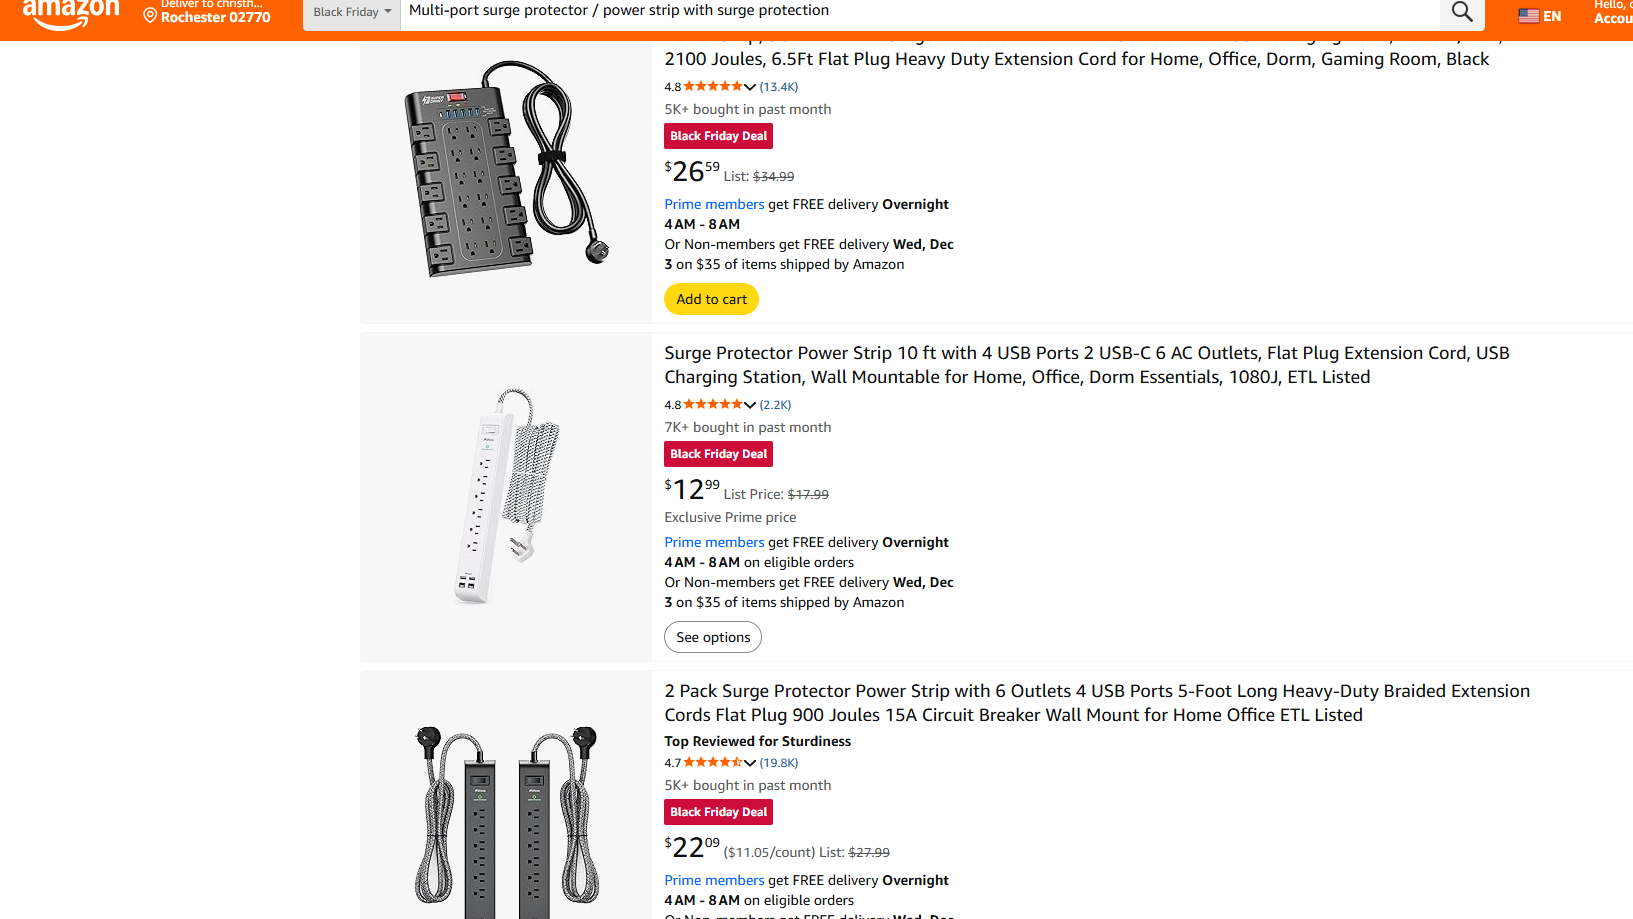The image size is (1633, 919).
Task: Click Prime members link under the $12.99 price
Action: 714,542
